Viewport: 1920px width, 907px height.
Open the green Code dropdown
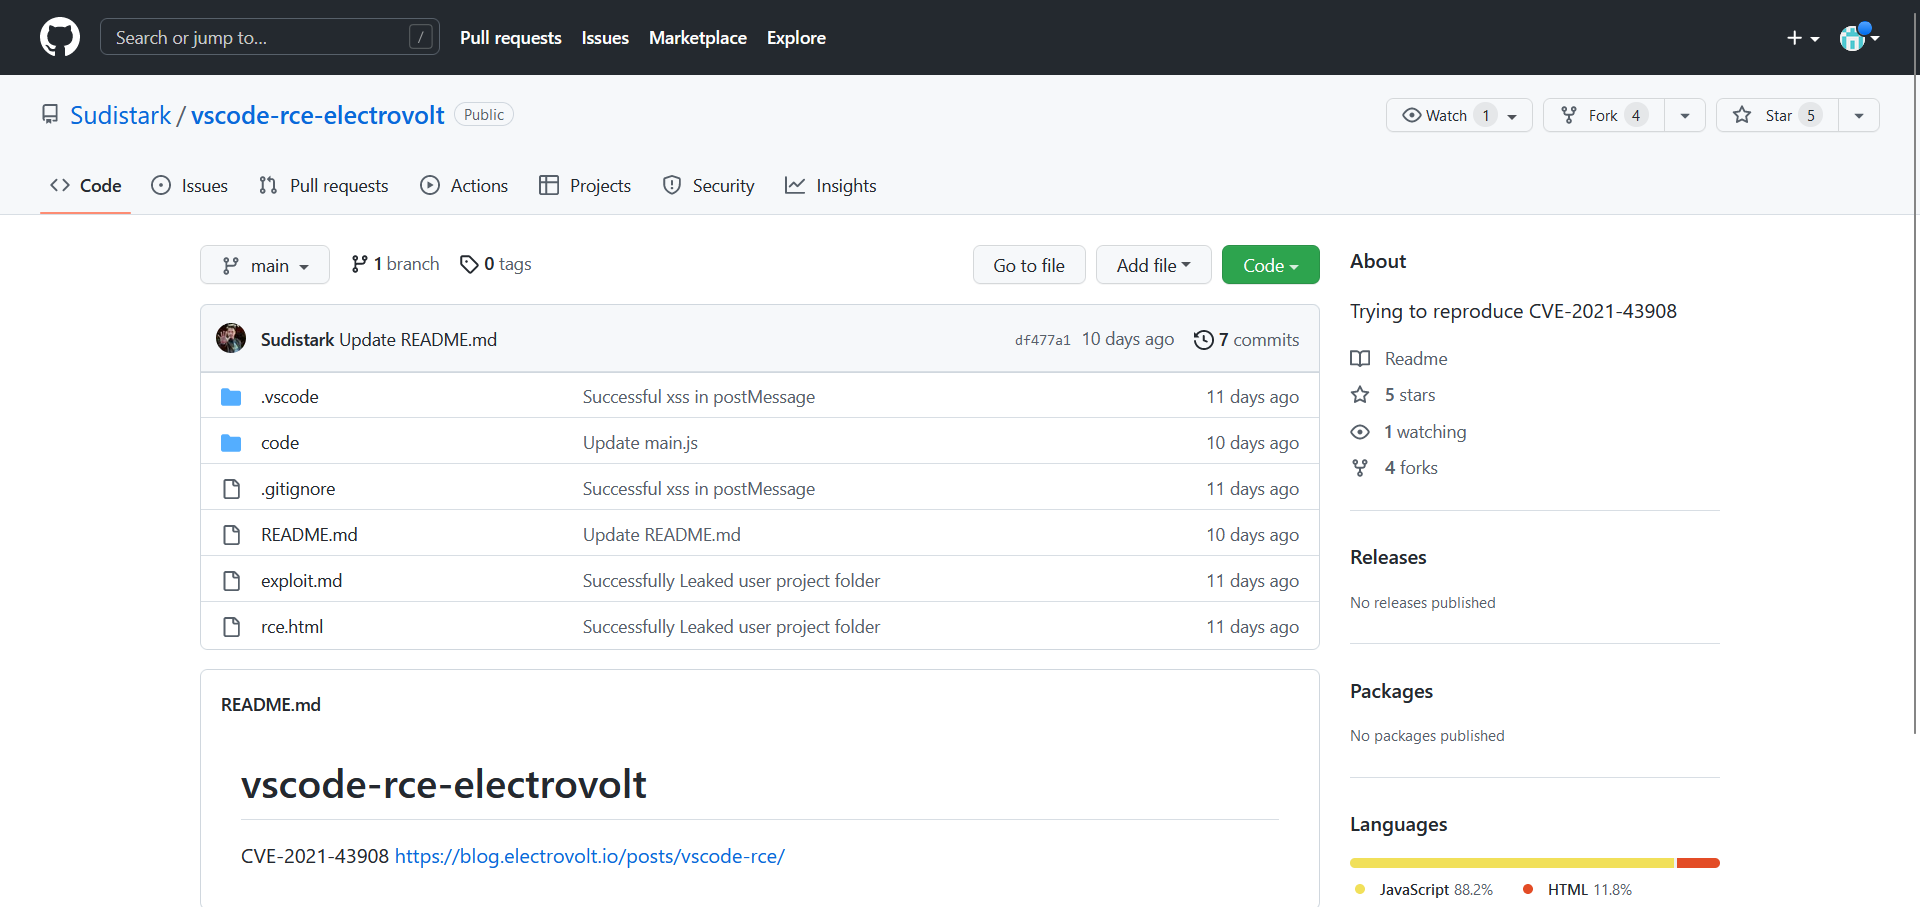pyautogui.click(x=1271, y=265)
